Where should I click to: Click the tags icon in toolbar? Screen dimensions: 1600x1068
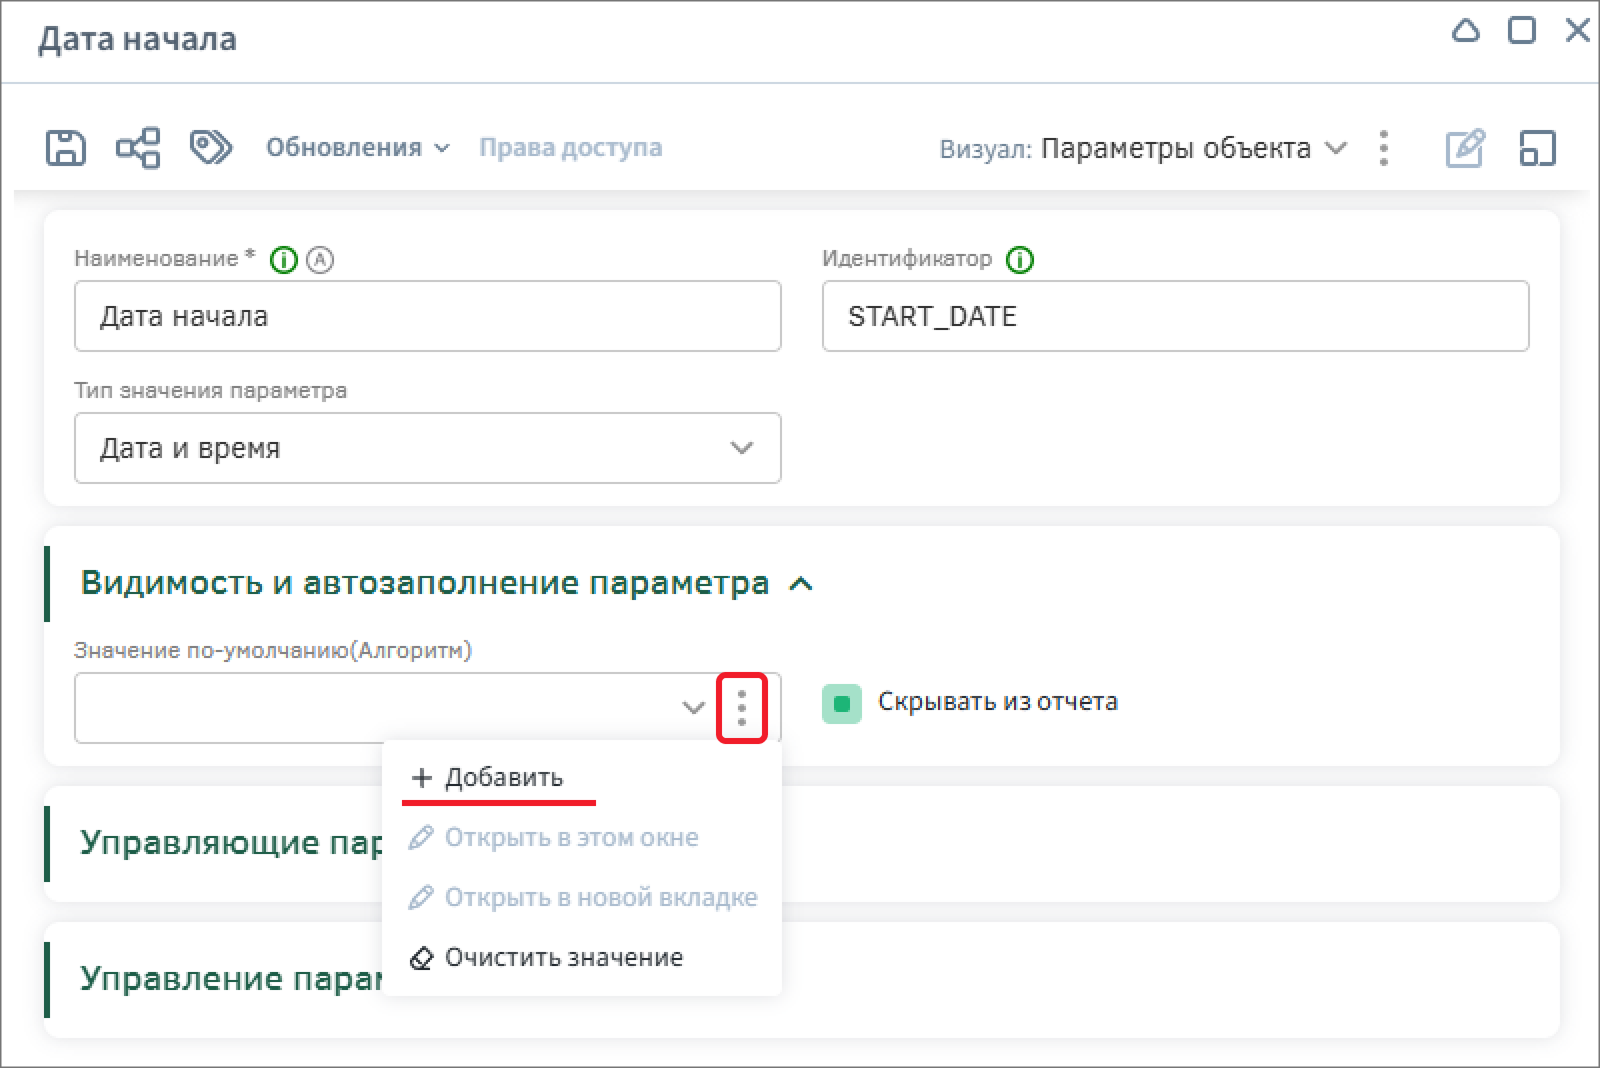pos(210,148)
